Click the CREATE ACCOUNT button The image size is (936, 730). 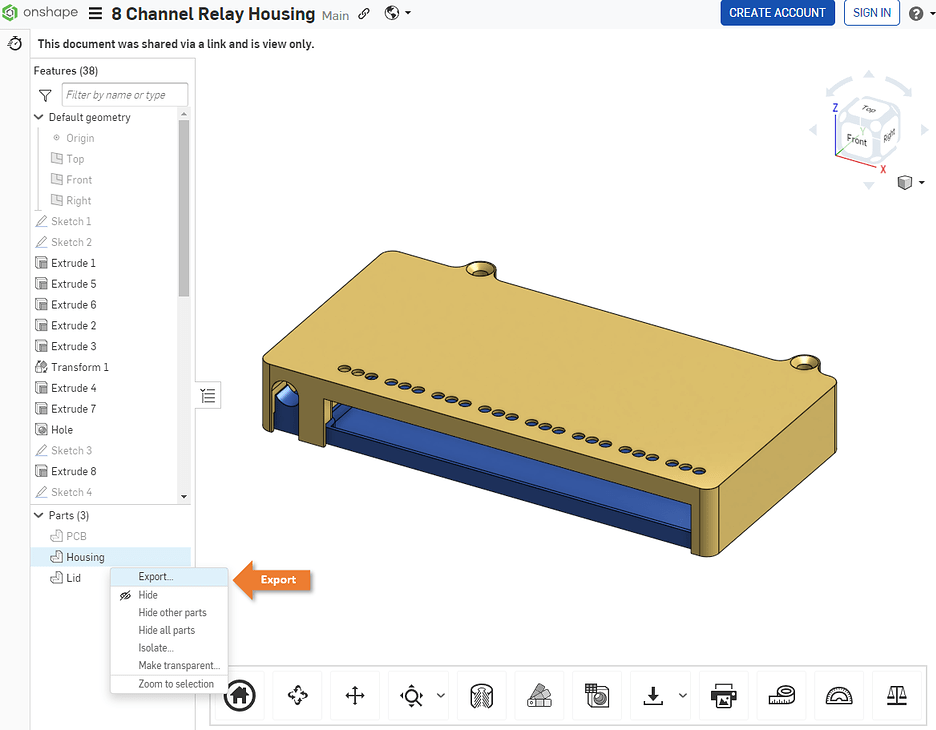[x=777, y=13]
